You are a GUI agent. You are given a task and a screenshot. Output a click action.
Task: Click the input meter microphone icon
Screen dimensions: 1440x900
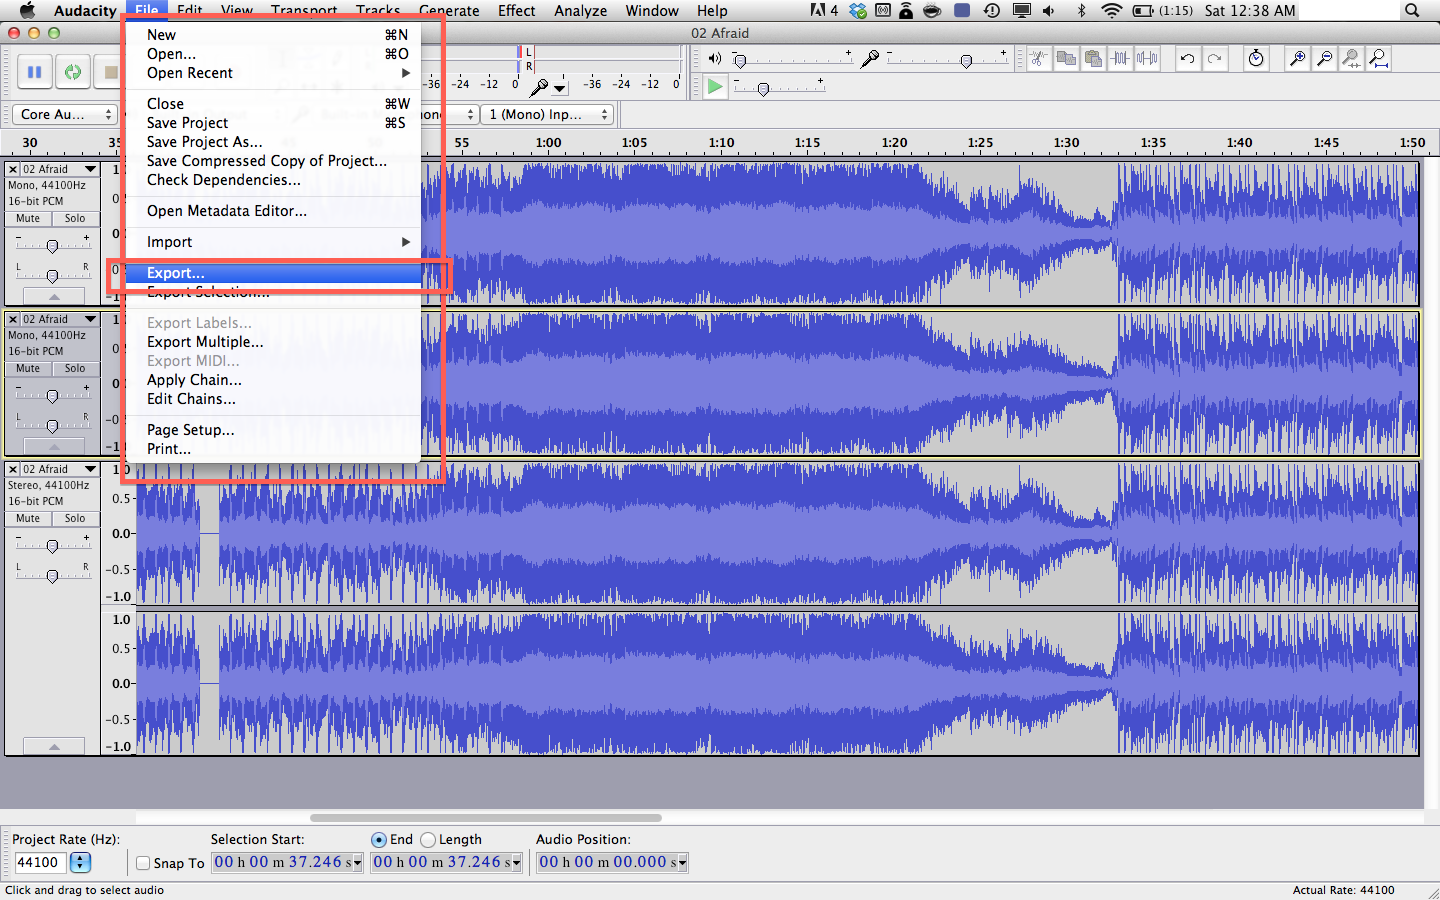(x=539, y=86)
